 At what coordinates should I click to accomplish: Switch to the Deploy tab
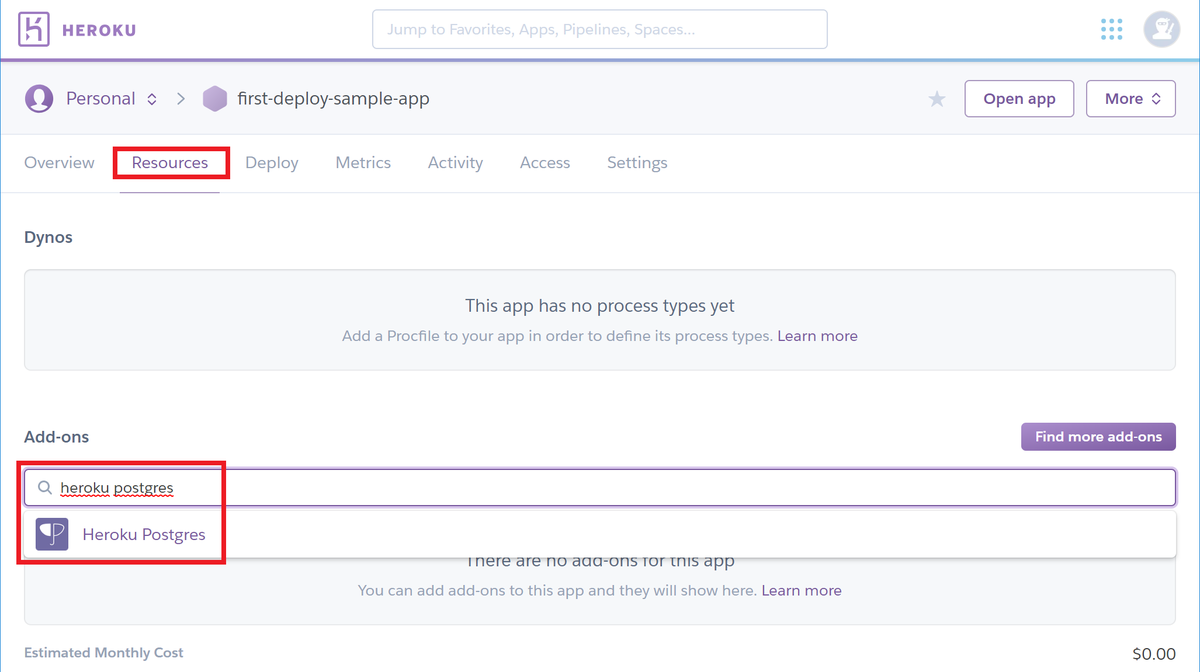[x=272, y=163]
